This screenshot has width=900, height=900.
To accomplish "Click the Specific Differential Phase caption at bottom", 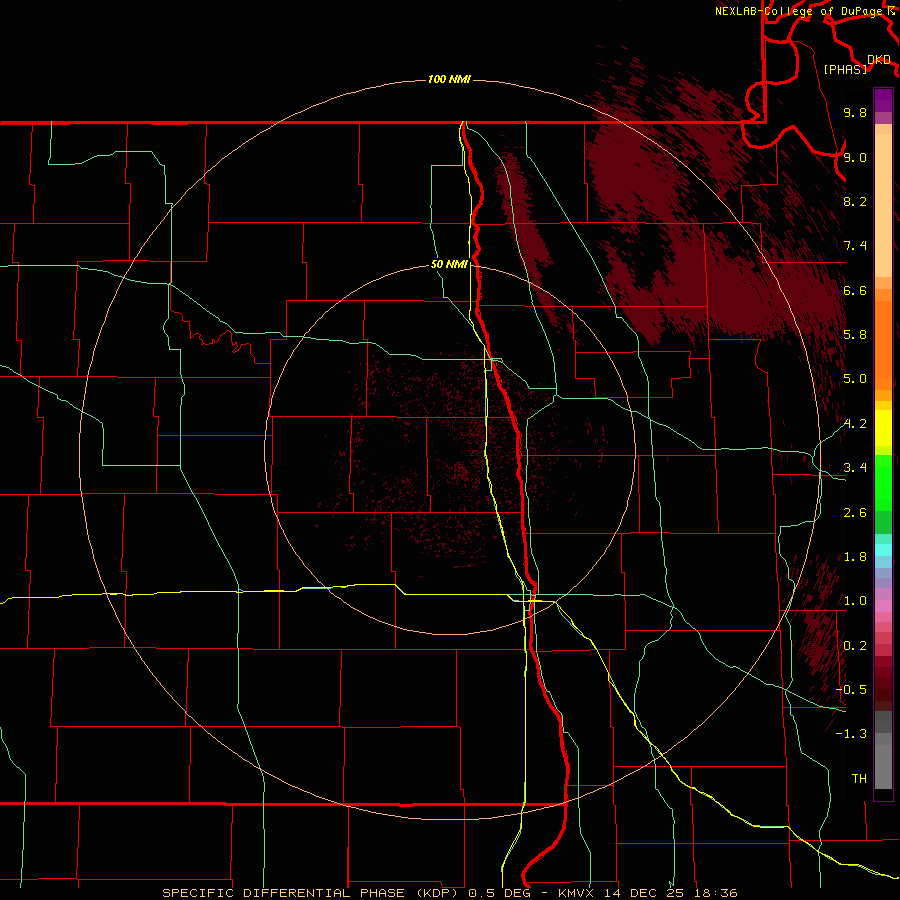I will pos(450,893).
